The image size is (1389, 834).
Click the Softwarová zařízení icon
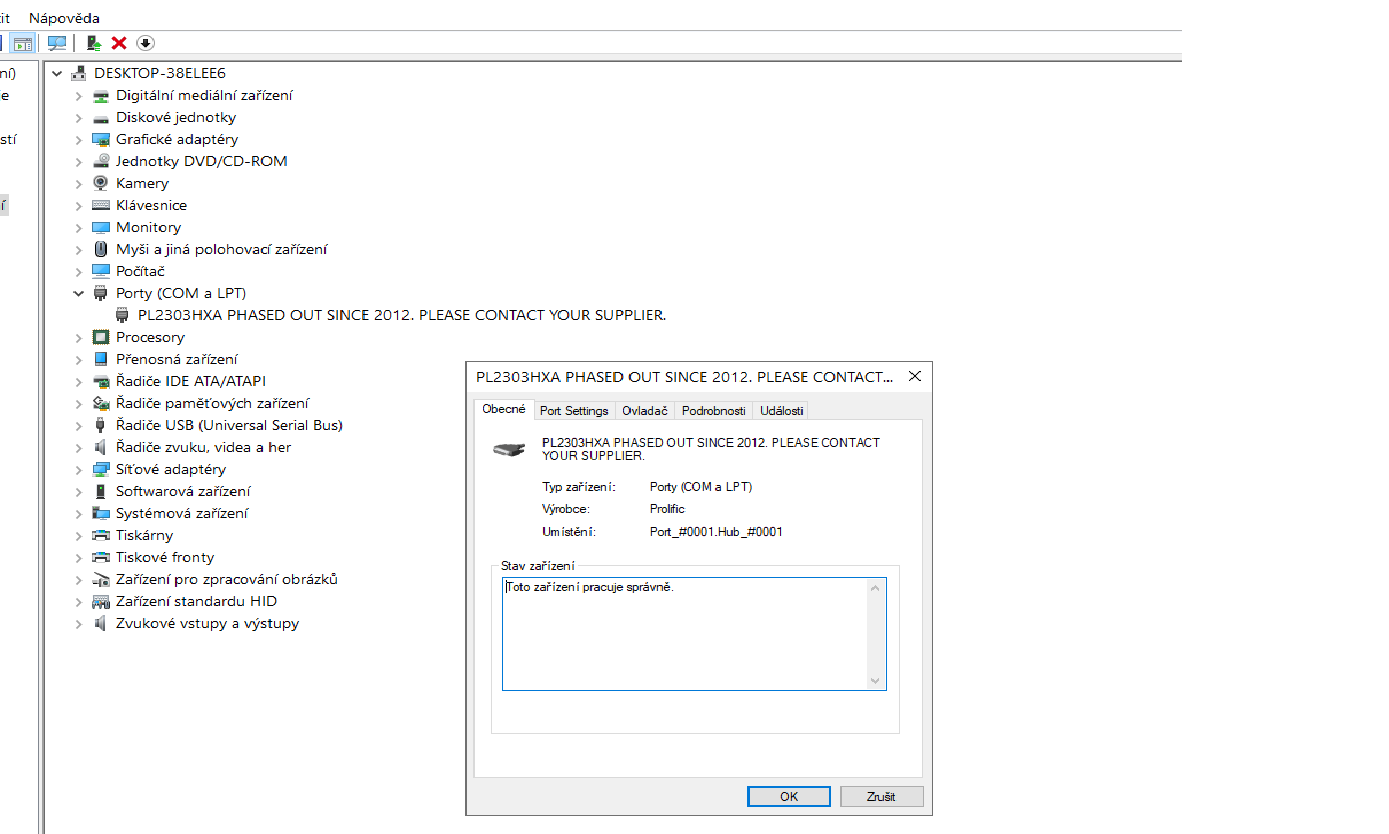(x=100, y=491)
